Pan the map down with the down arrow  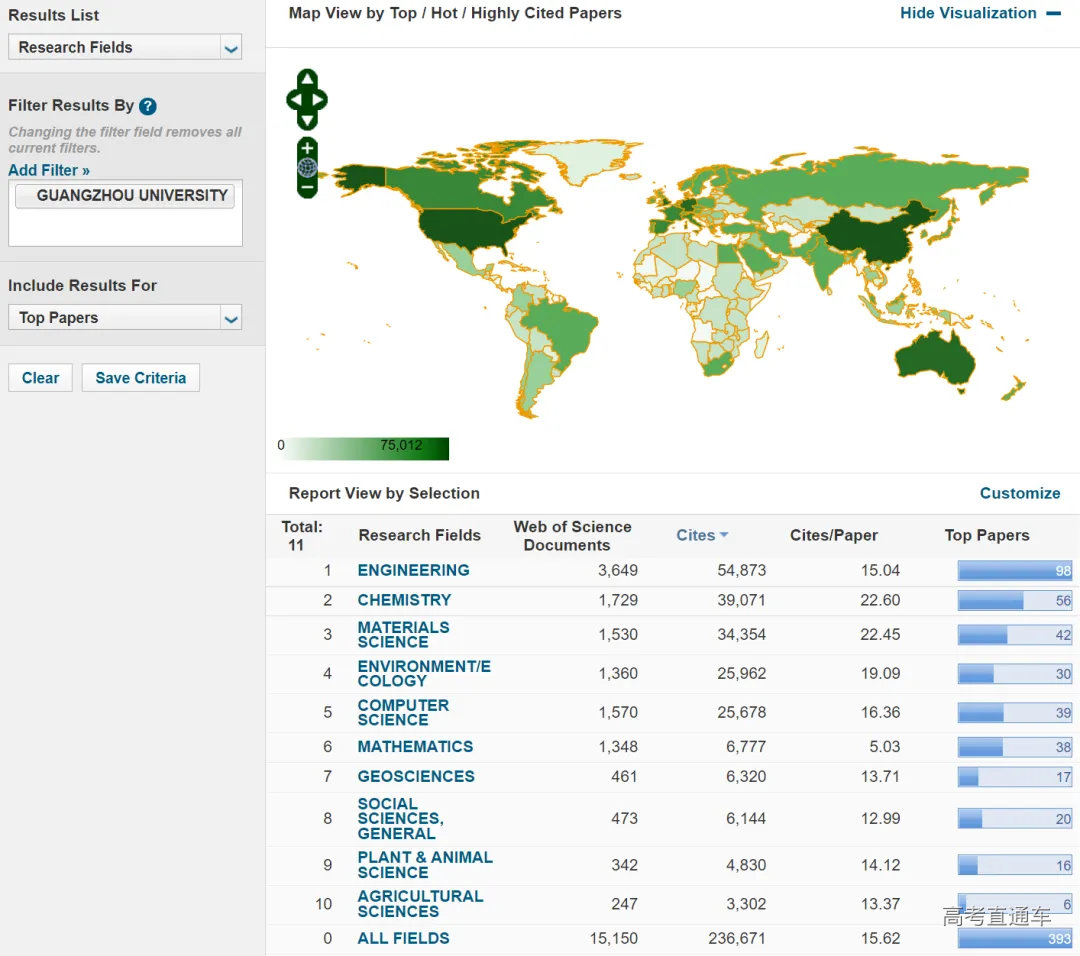(x=307, y=119)
